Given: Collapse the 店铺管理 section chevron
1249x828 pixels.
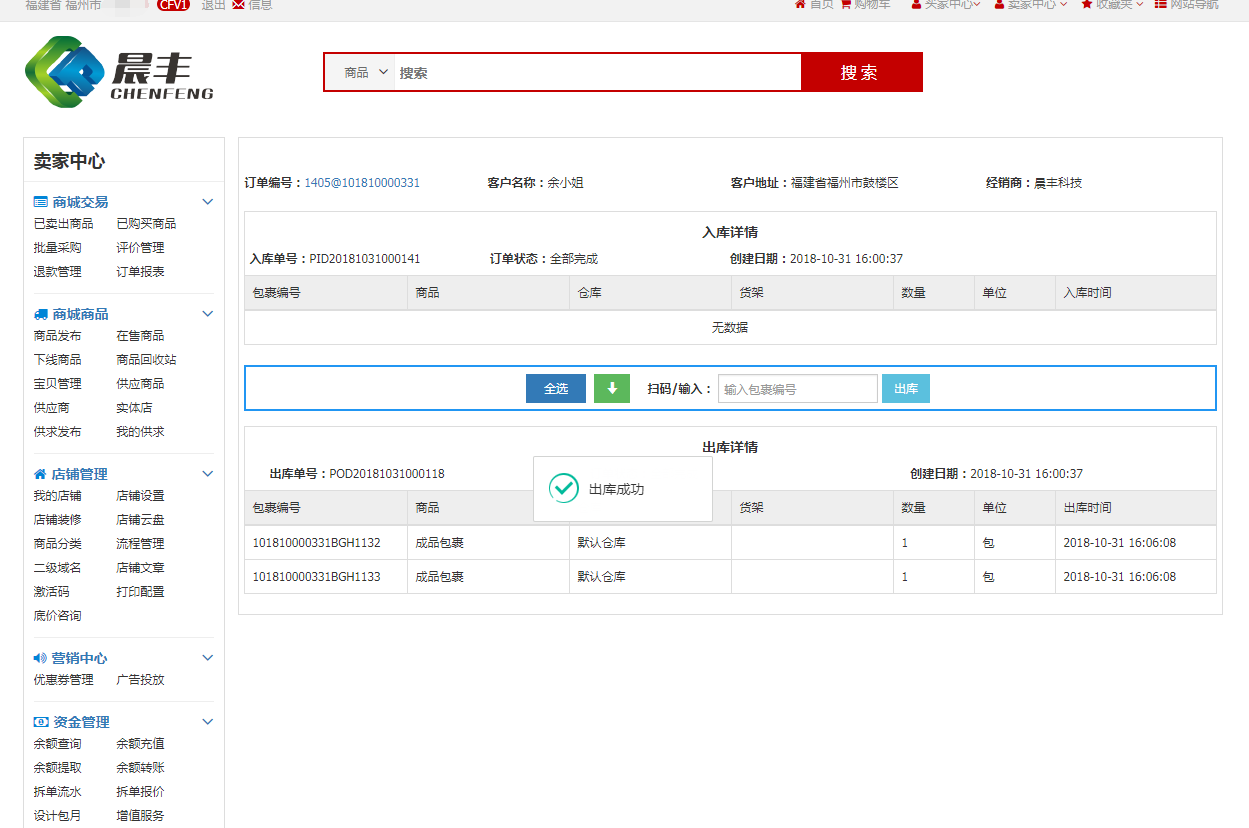Looking at the screenshot, I should tap(208, 474).
